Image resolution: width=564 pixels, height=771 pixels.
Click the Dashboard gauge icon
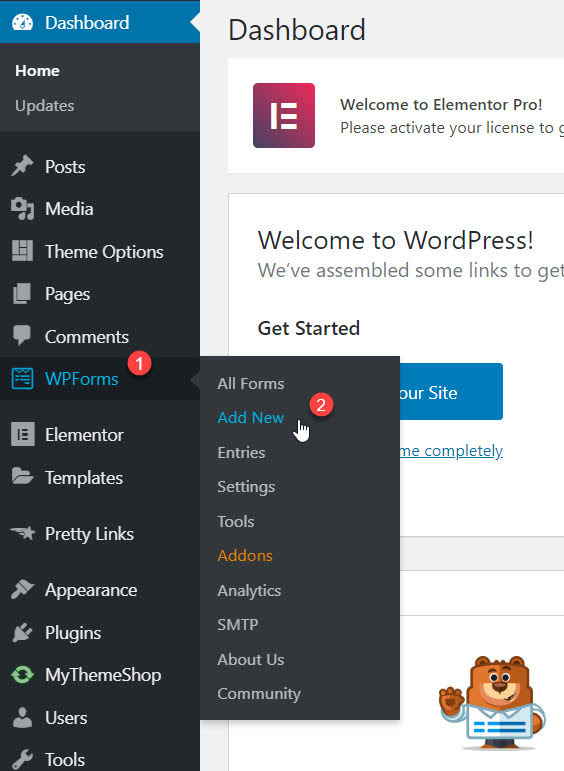click(22, 23)
